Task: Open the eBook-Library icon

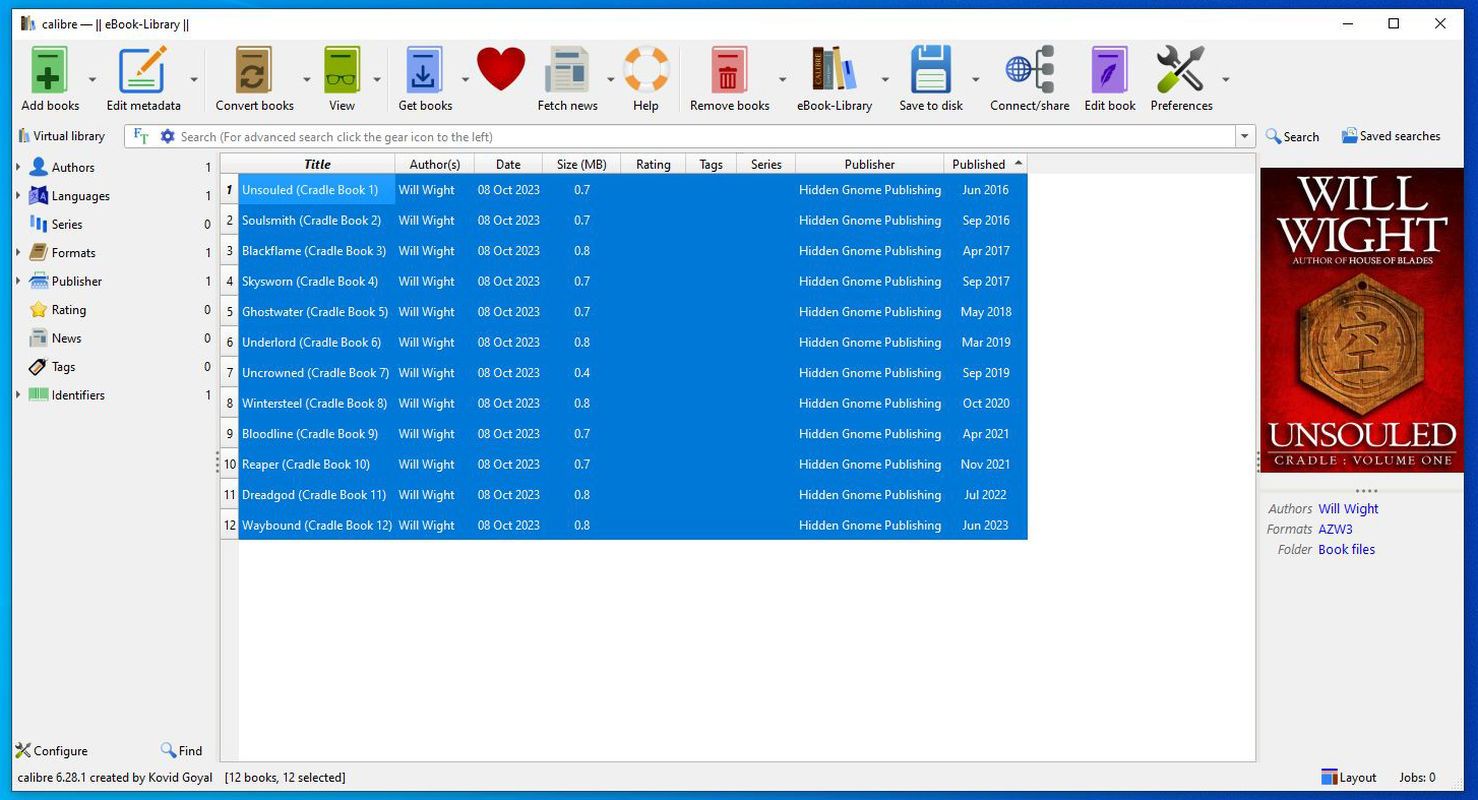Action: coord(834,71)
